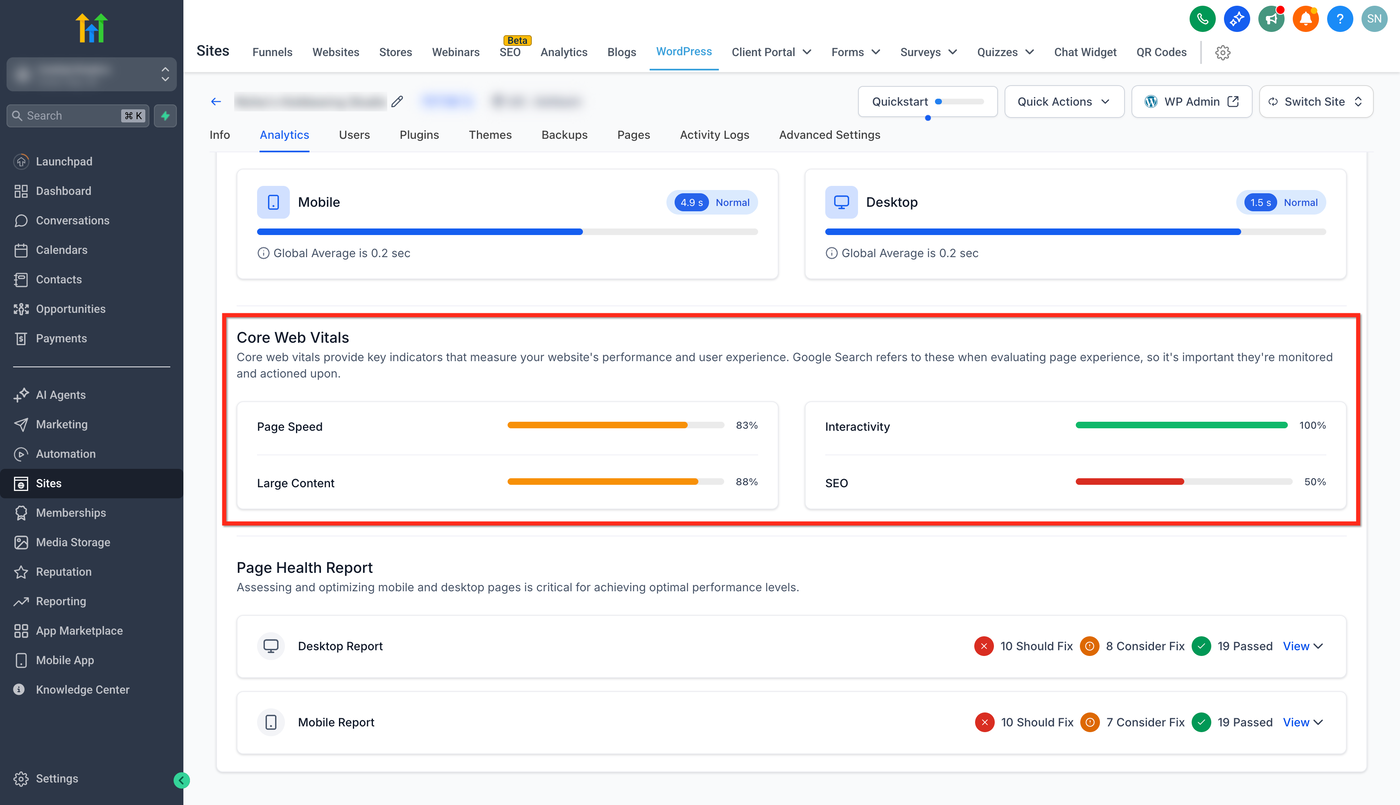The height and width of the screenshot is (805, 1400).
Task: Click the Quickstart progress bar button
Action: [928, 101]
